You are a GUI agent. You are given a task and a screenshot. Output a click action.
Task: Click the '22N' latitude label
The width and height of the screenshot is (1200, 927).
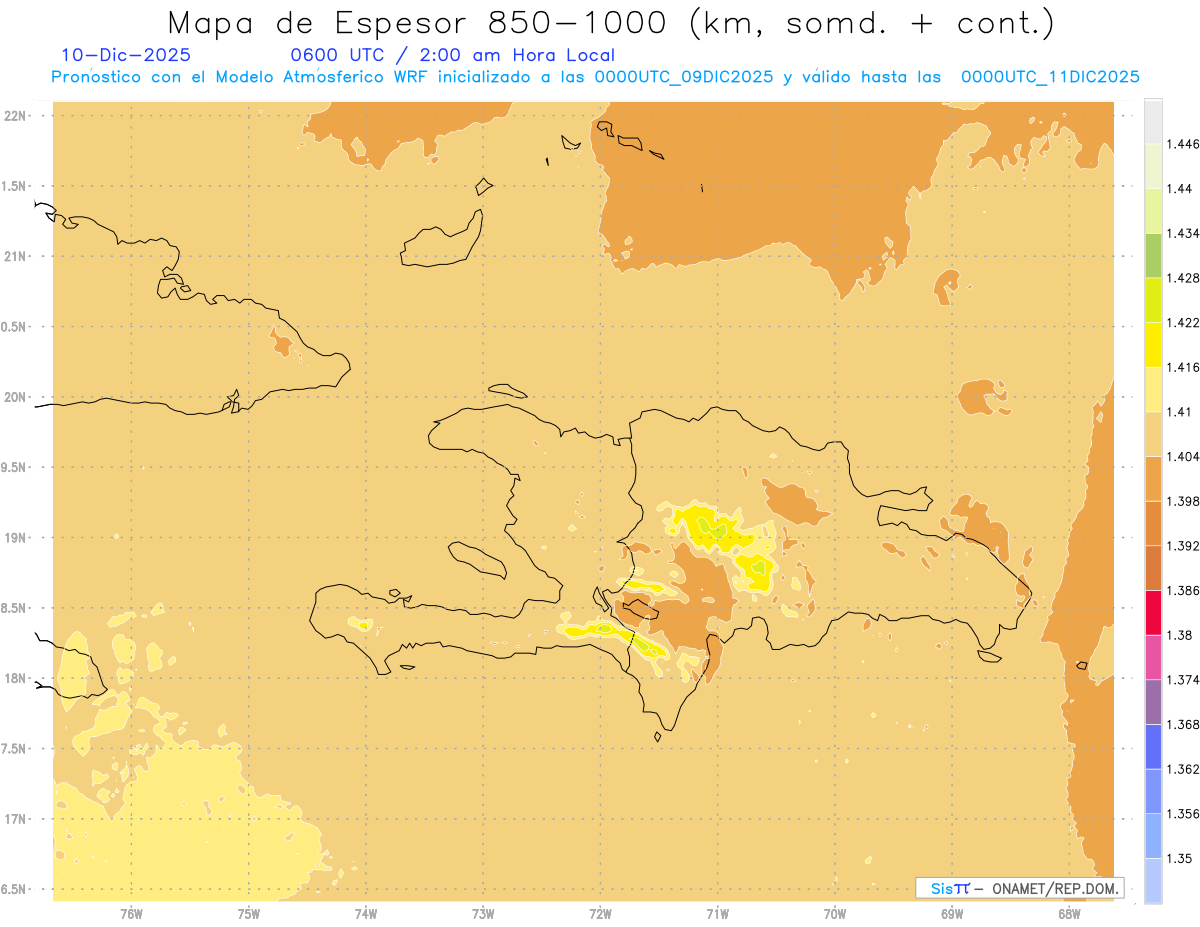[x=15, y=115]
